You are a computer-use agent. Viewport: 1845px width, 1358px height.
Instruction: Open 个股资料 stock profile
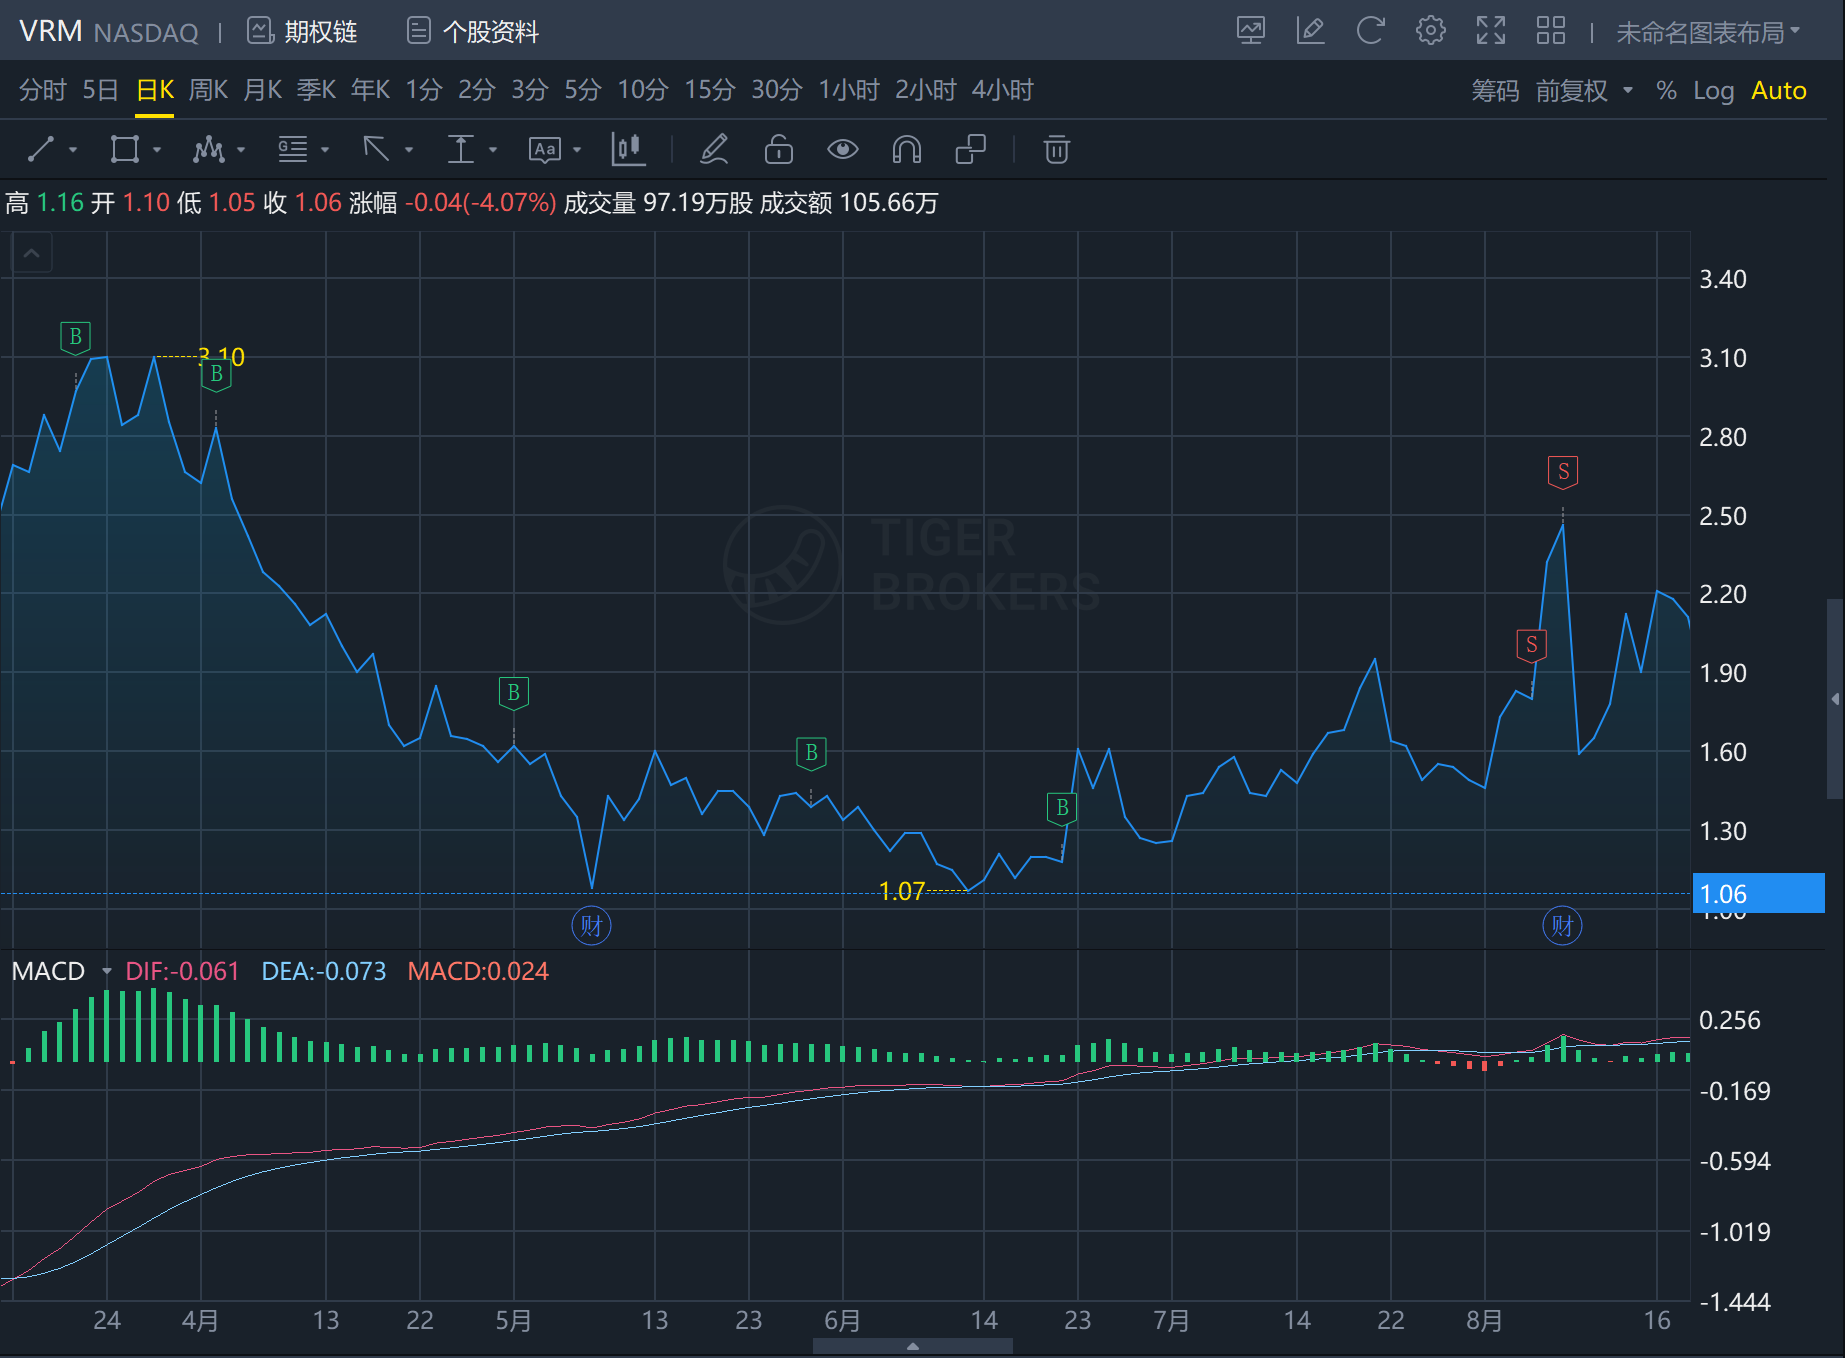tap(473, 32)
